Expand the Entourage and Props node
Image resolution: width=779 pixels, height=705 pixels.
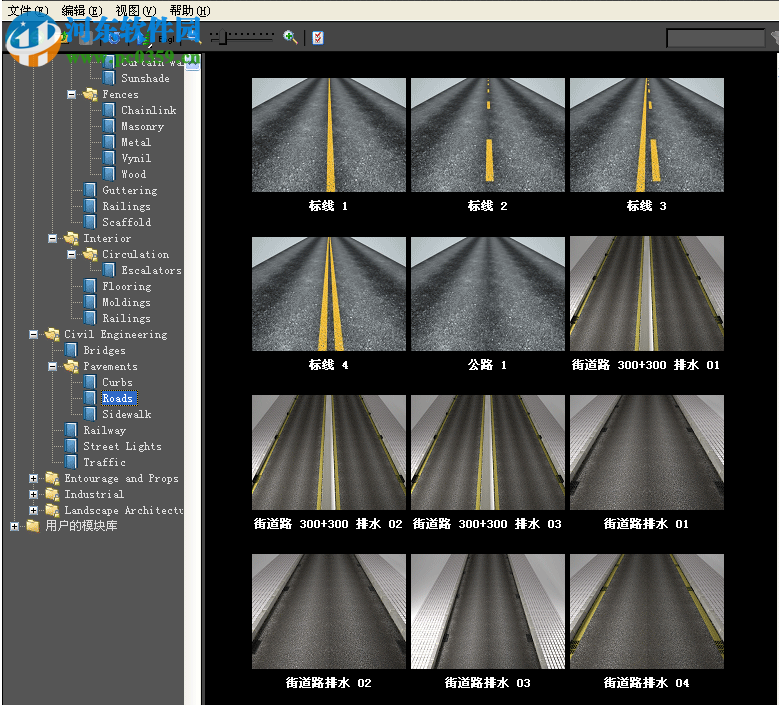[x=34, y=478]
